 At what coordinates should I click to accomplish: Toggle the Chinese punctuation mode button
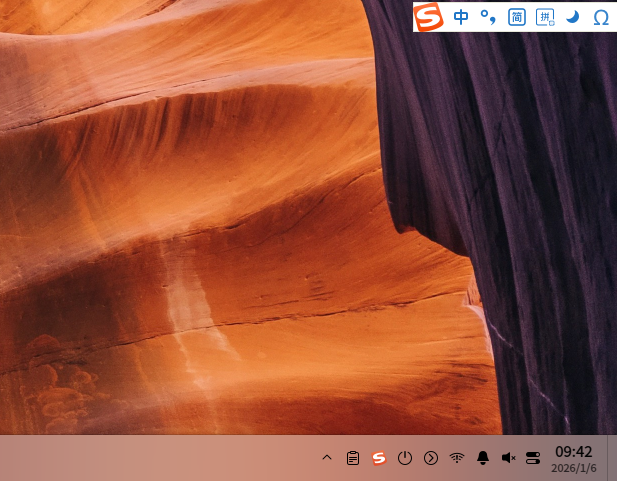click(488, 17)
